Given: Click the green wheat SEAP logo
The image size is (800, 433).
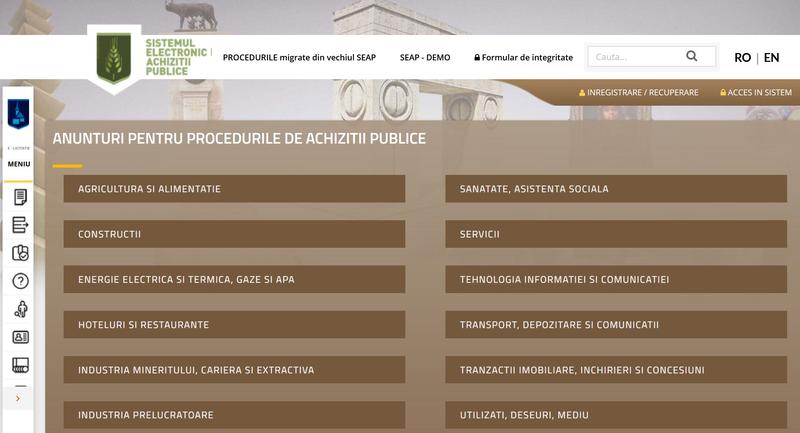Looking at the screenshot, I should 113,57.
